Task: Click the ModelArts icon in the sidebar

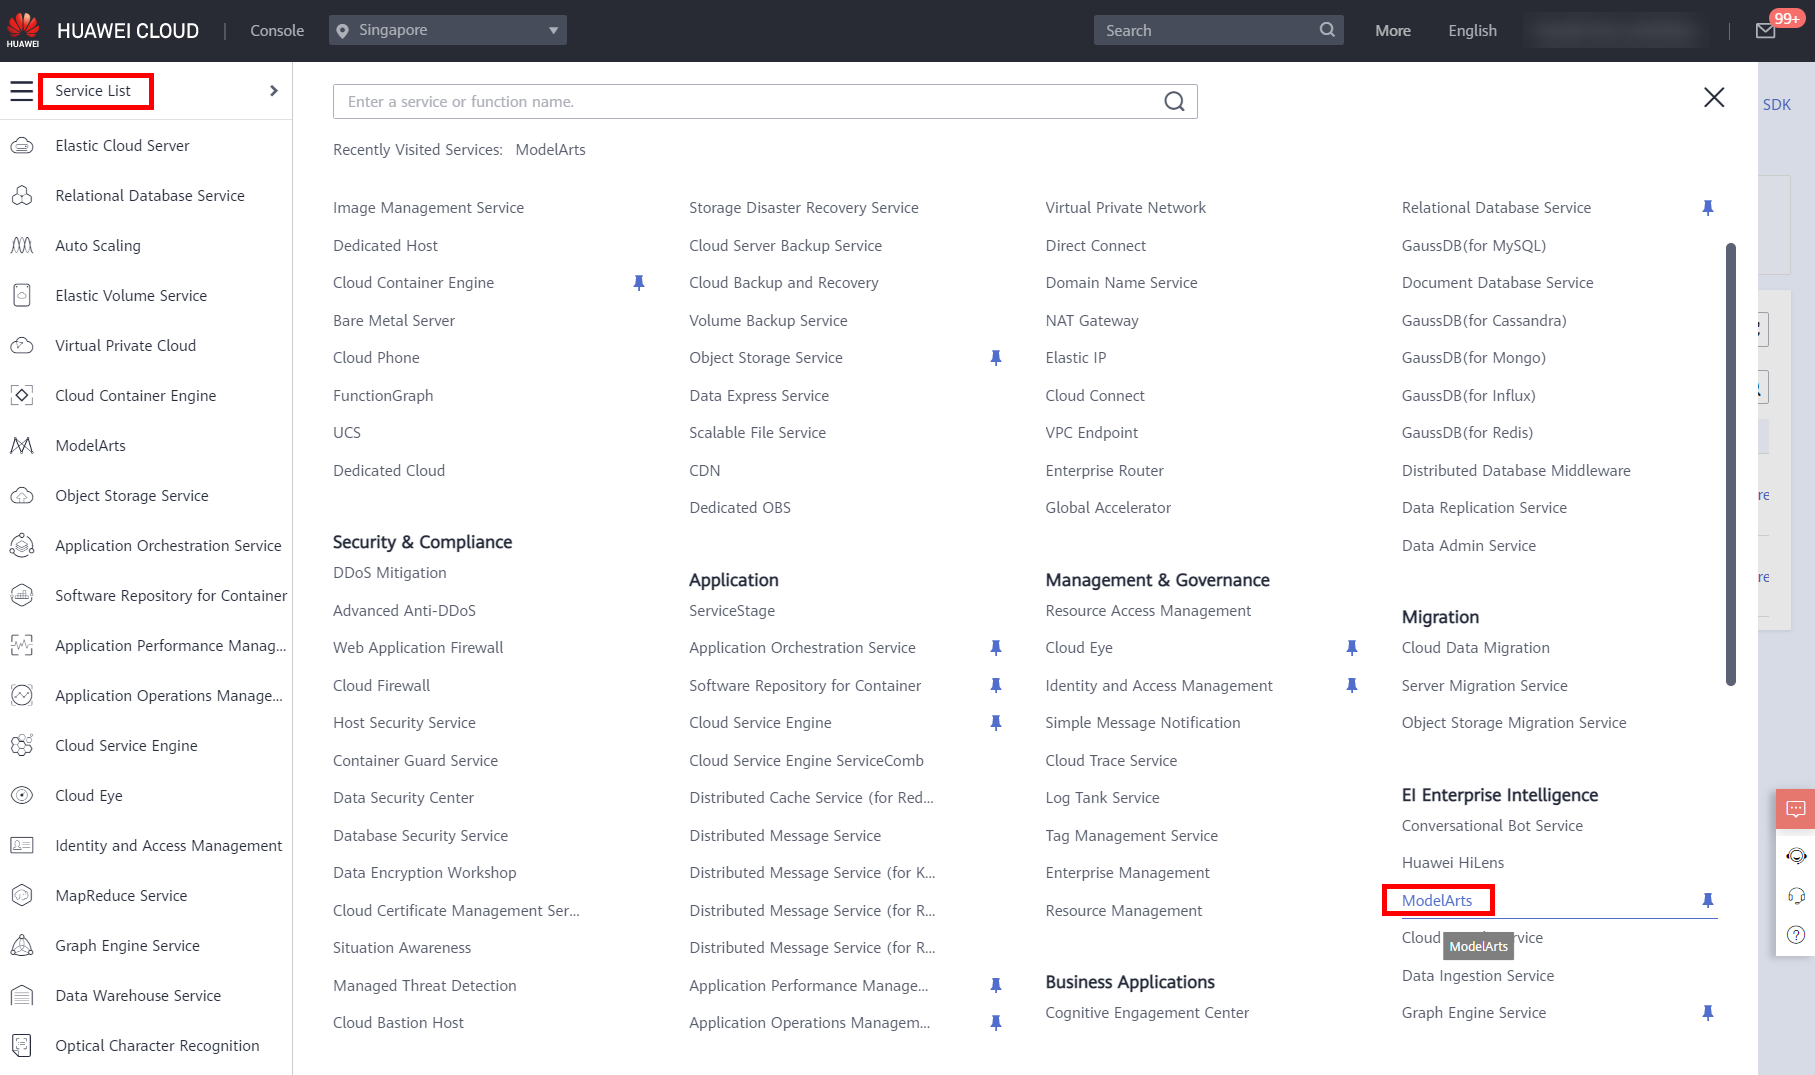Action: (22, 446)
